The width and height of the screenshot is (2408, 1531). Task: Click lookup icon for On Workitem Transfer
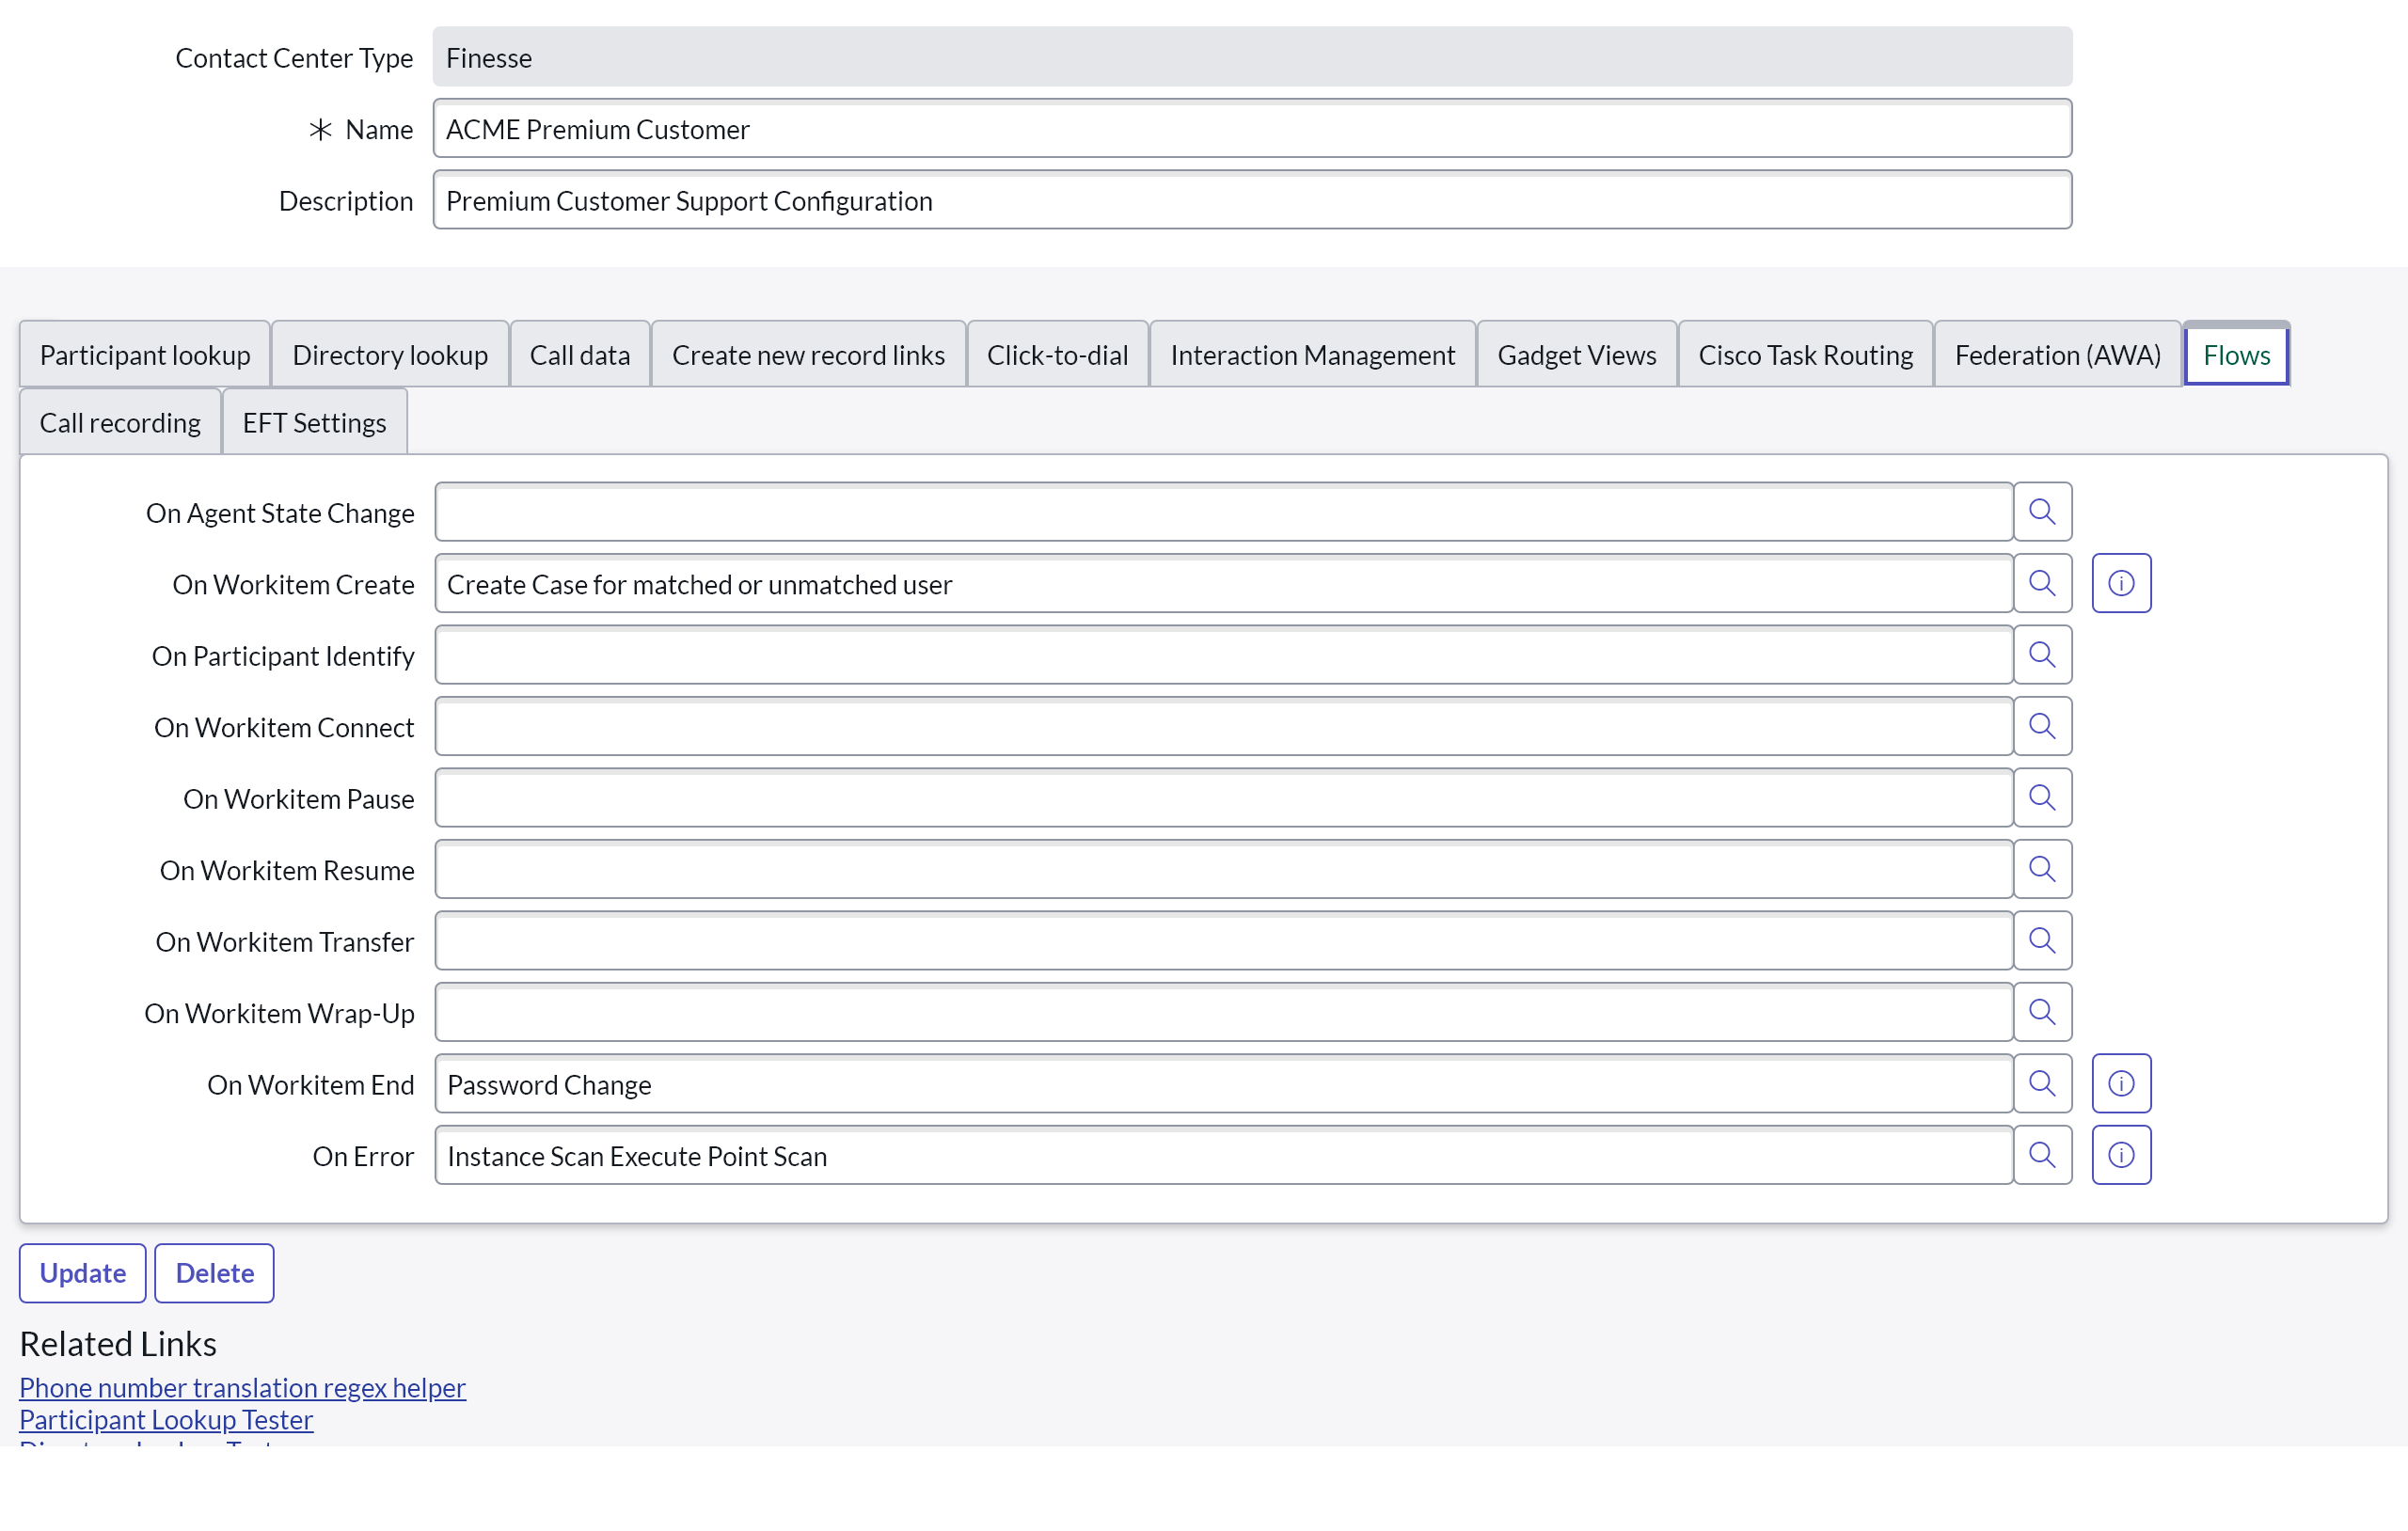2041,941
